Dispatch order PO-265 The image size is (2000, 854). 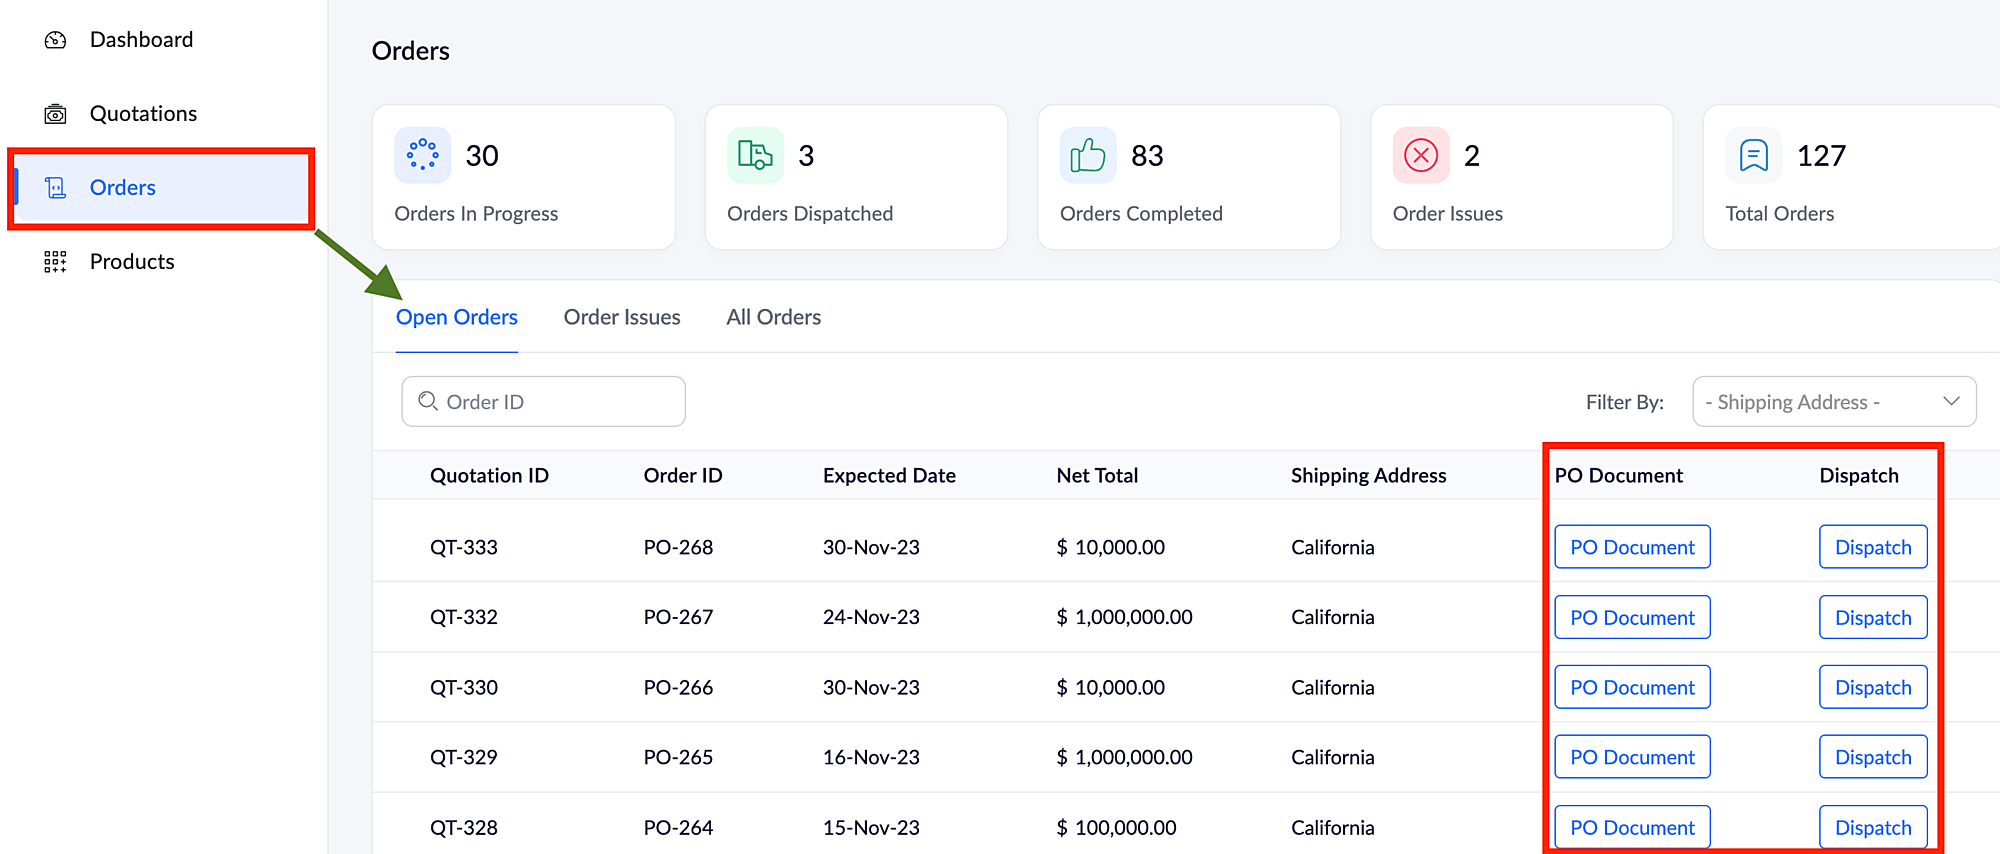click(1873, 757)
